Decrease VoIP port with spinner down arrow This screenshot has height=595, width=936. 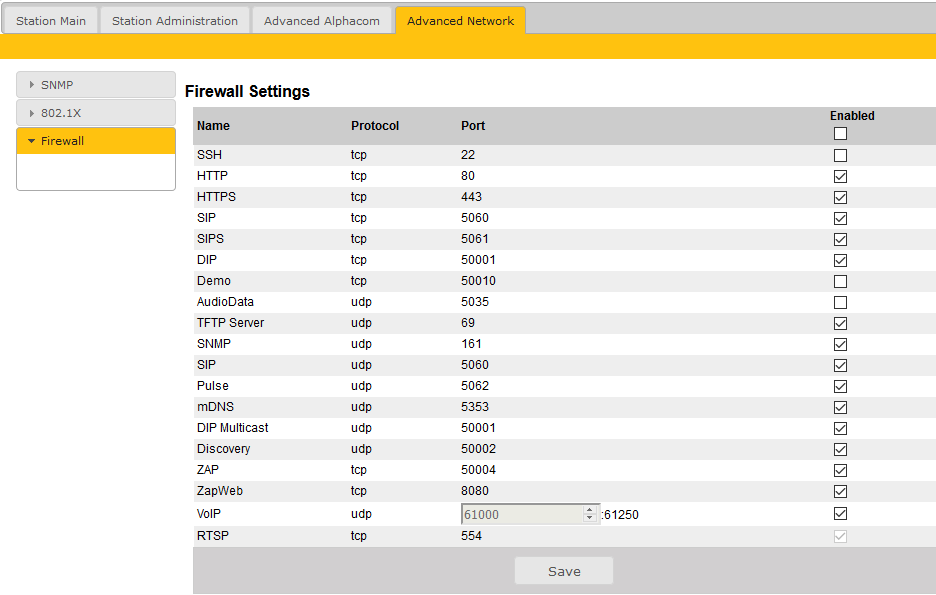click(590, 519)
